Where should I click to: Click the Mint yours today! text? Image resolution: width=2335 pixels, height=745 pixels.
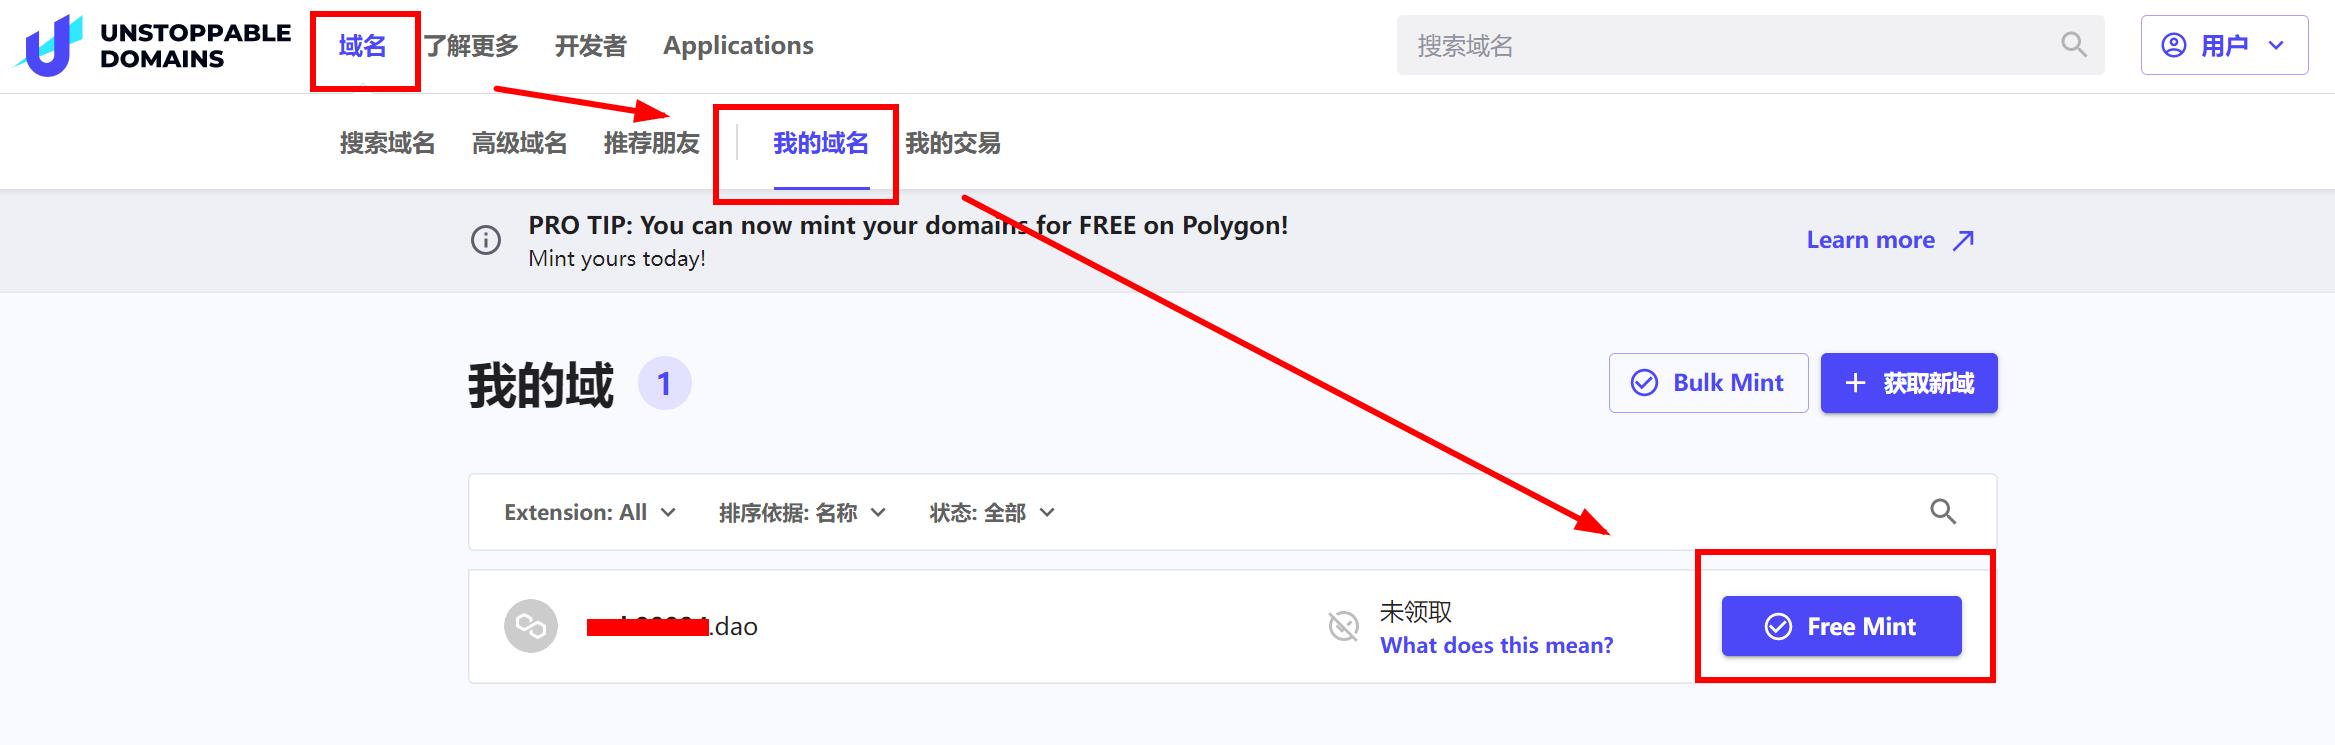617,258
